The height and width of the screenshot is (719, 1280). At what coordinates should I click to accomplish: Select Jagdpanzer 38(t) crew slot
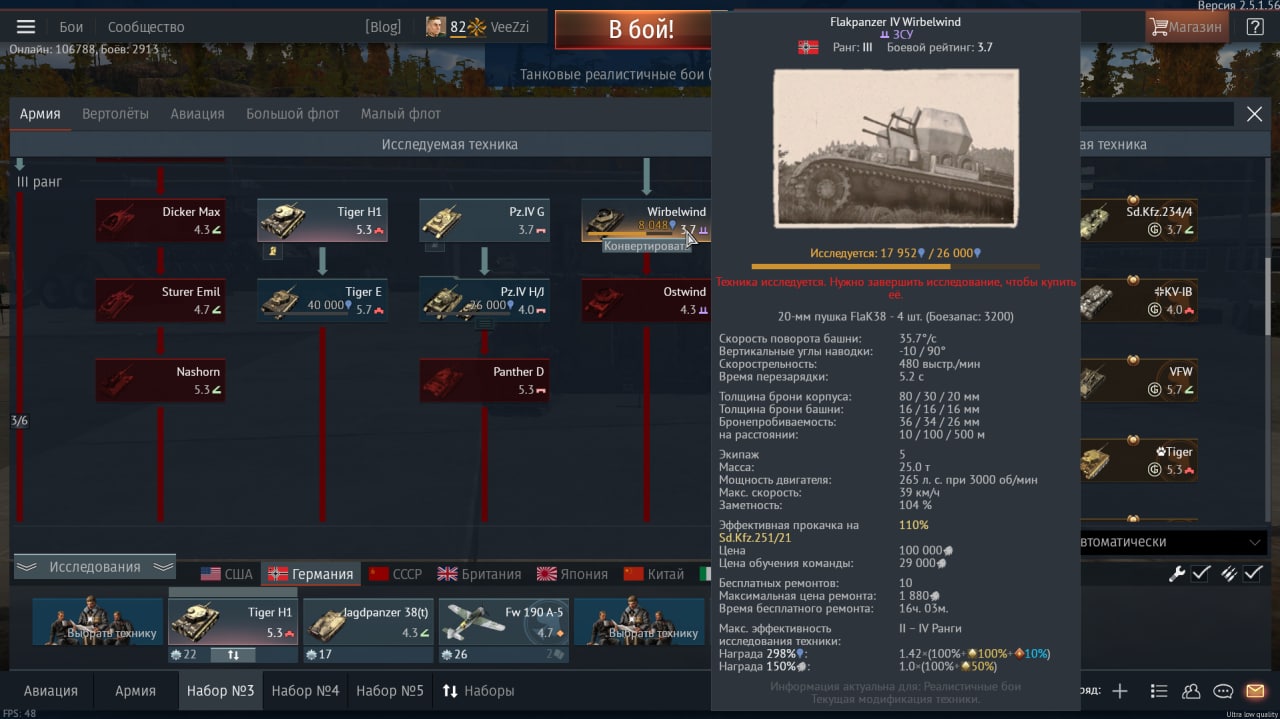click(368, 622)
